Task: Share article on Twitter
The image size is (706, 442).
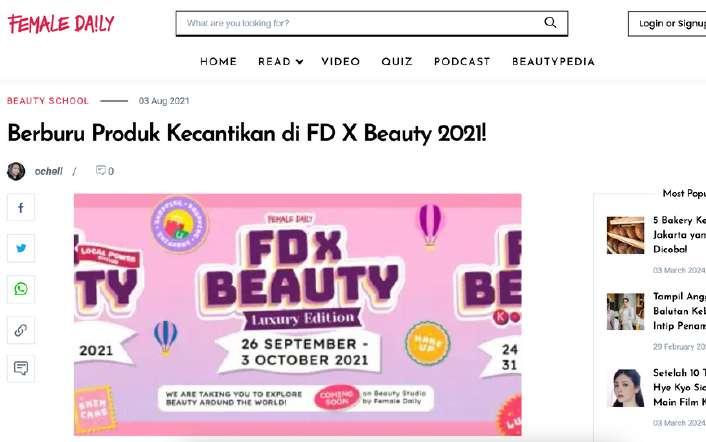Action: [21, 248]
